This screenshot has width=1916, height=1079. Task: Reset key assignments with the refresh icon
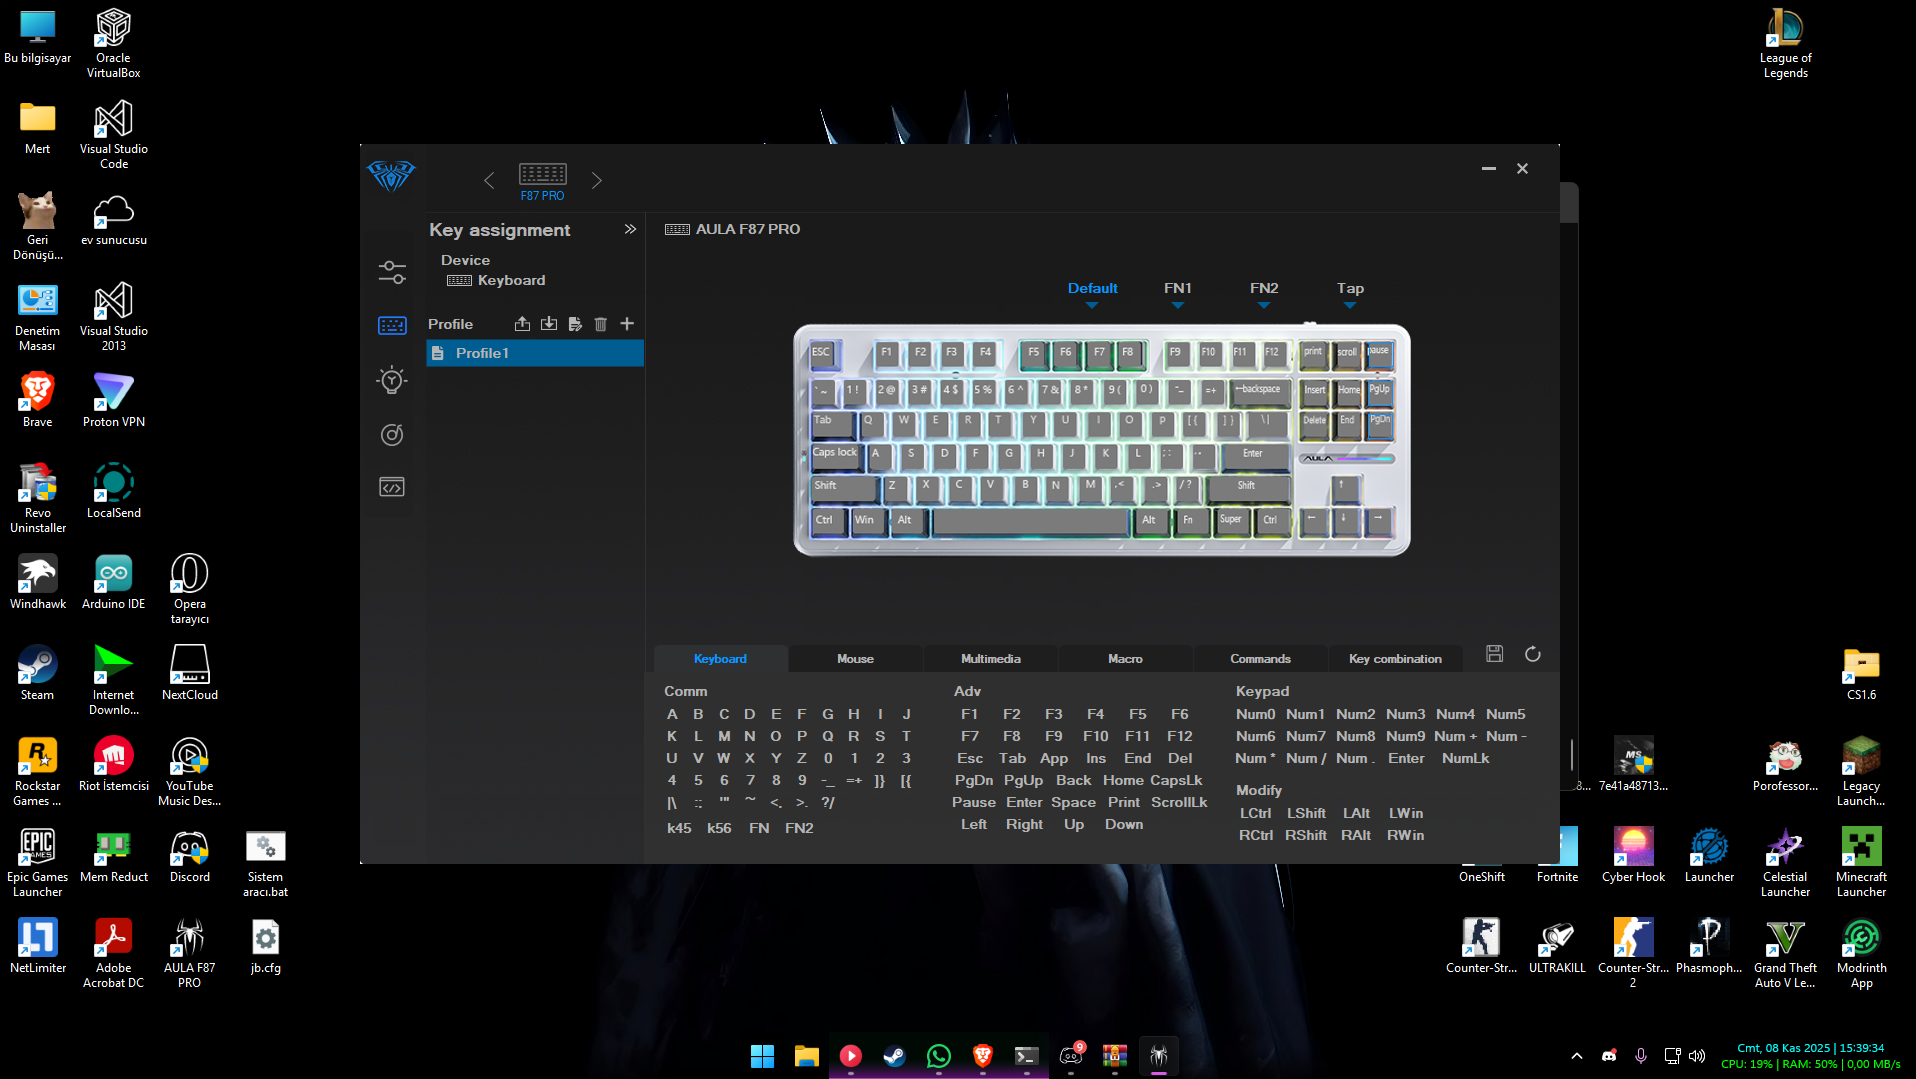(x=1533, y=654)
